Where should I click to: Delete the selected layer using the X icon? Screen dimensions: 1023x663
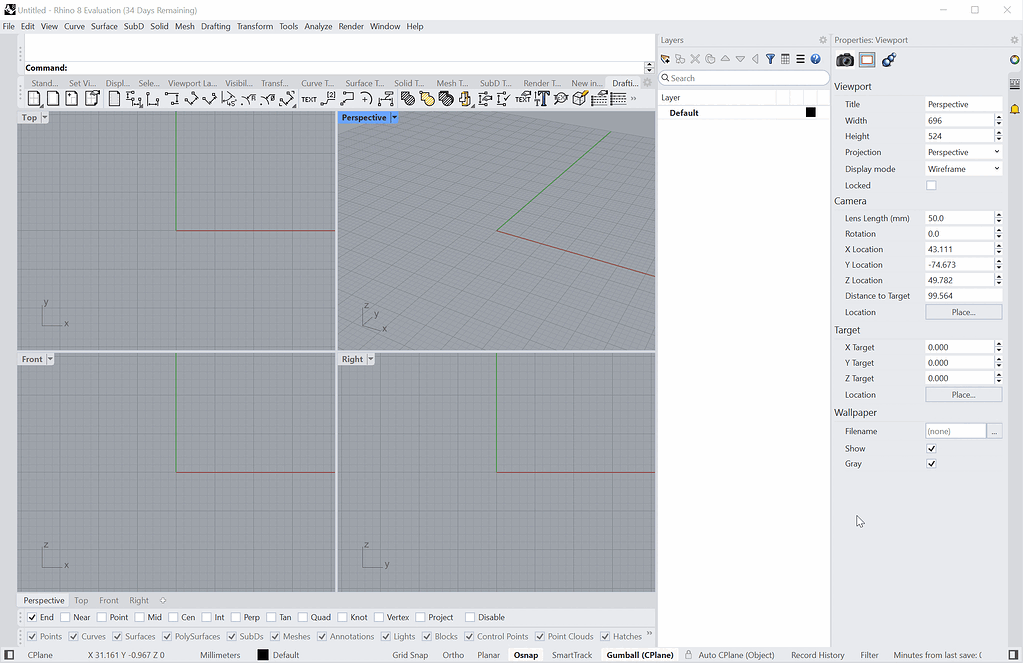click(695, 59)
